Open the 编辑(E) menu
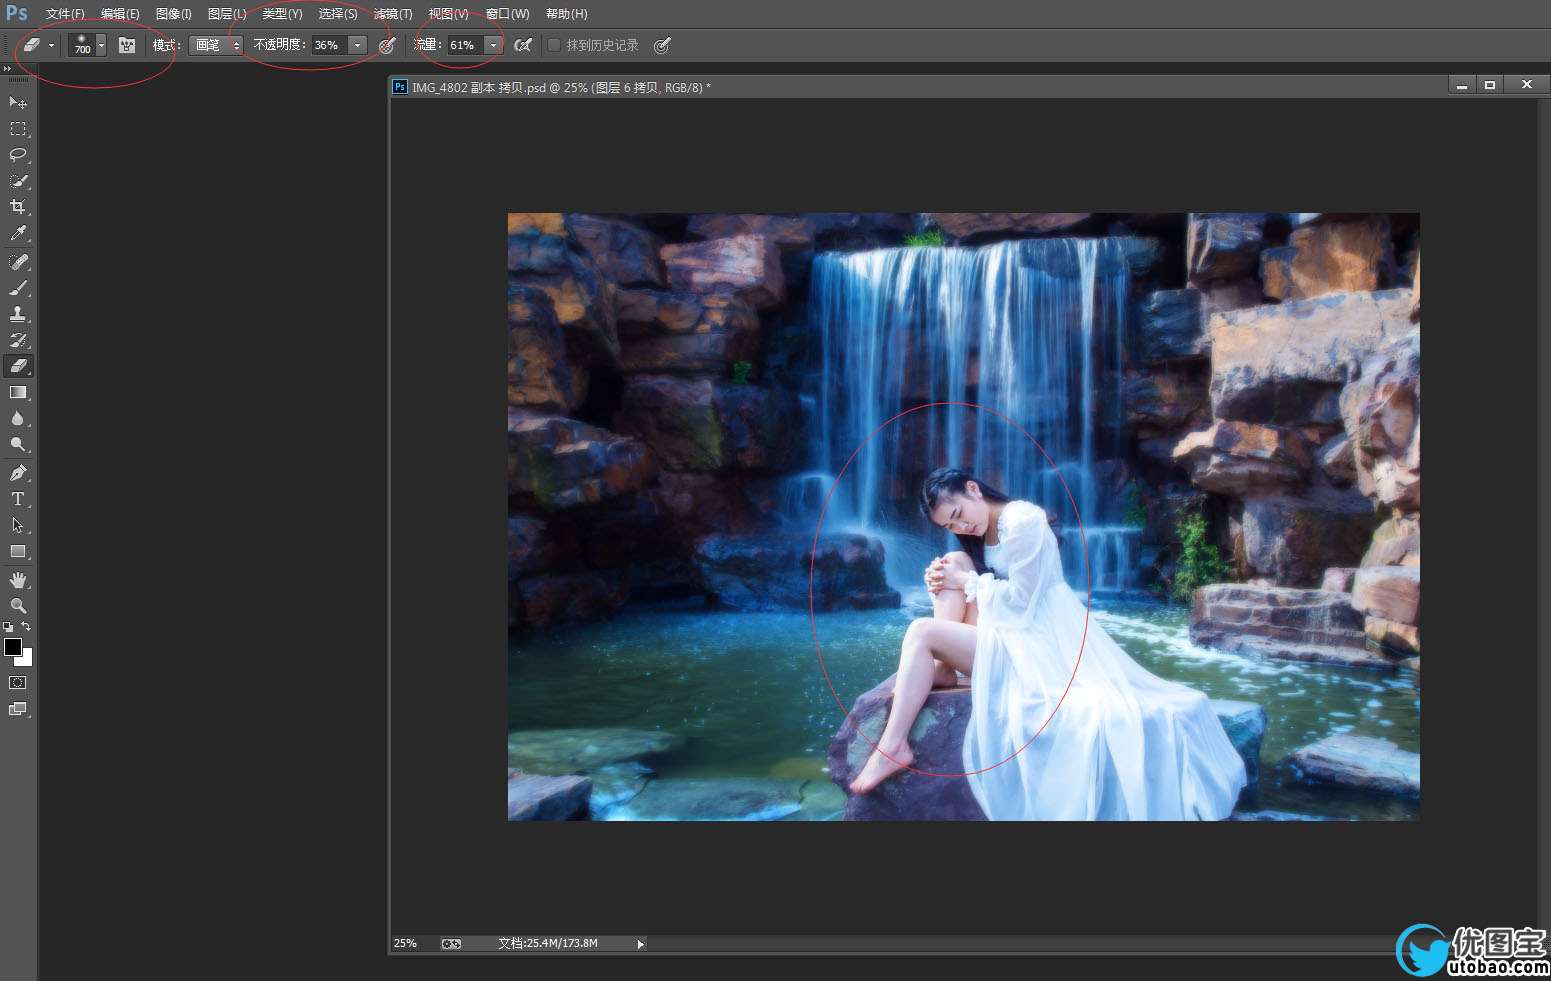Screen dimensions: 1551x981 (x=120, y=14)
